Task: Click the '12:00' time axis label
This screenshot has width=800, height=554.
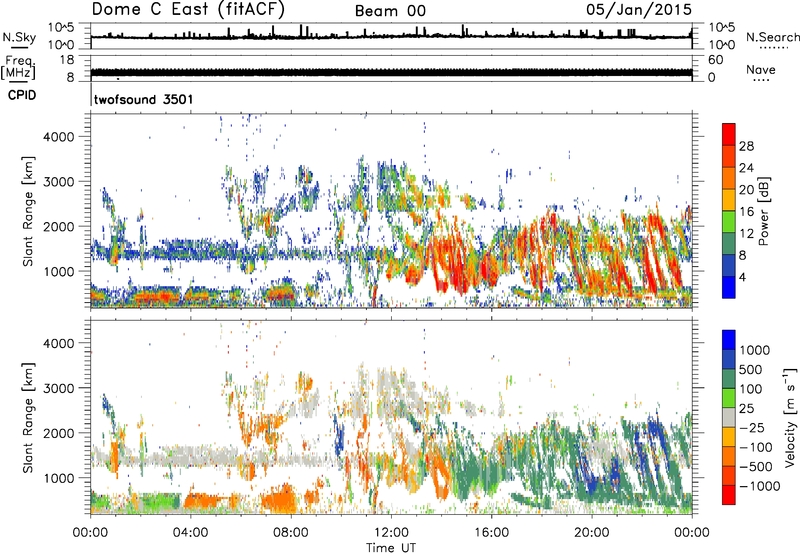Action: pyautogui.click(x=391, y=533)
